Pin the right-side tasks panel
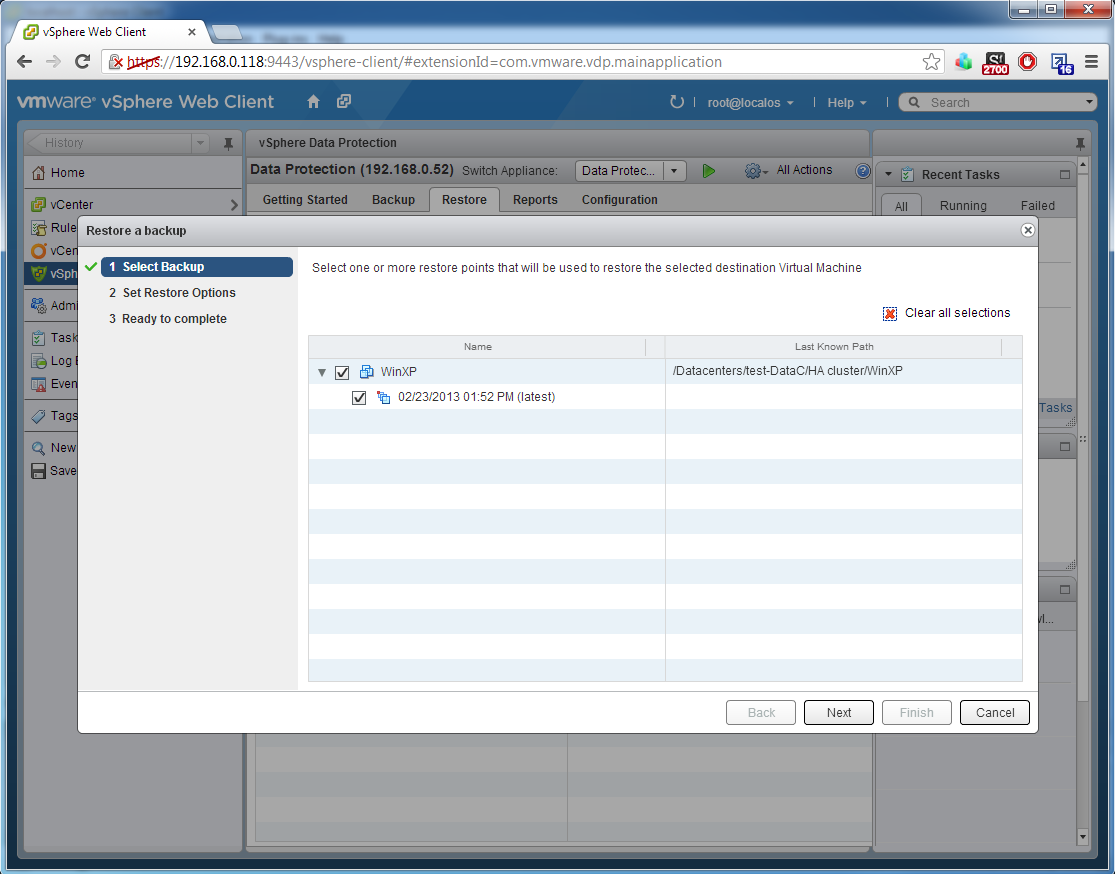This screenshot has height=874, width=1115. tap(1080, 144)
